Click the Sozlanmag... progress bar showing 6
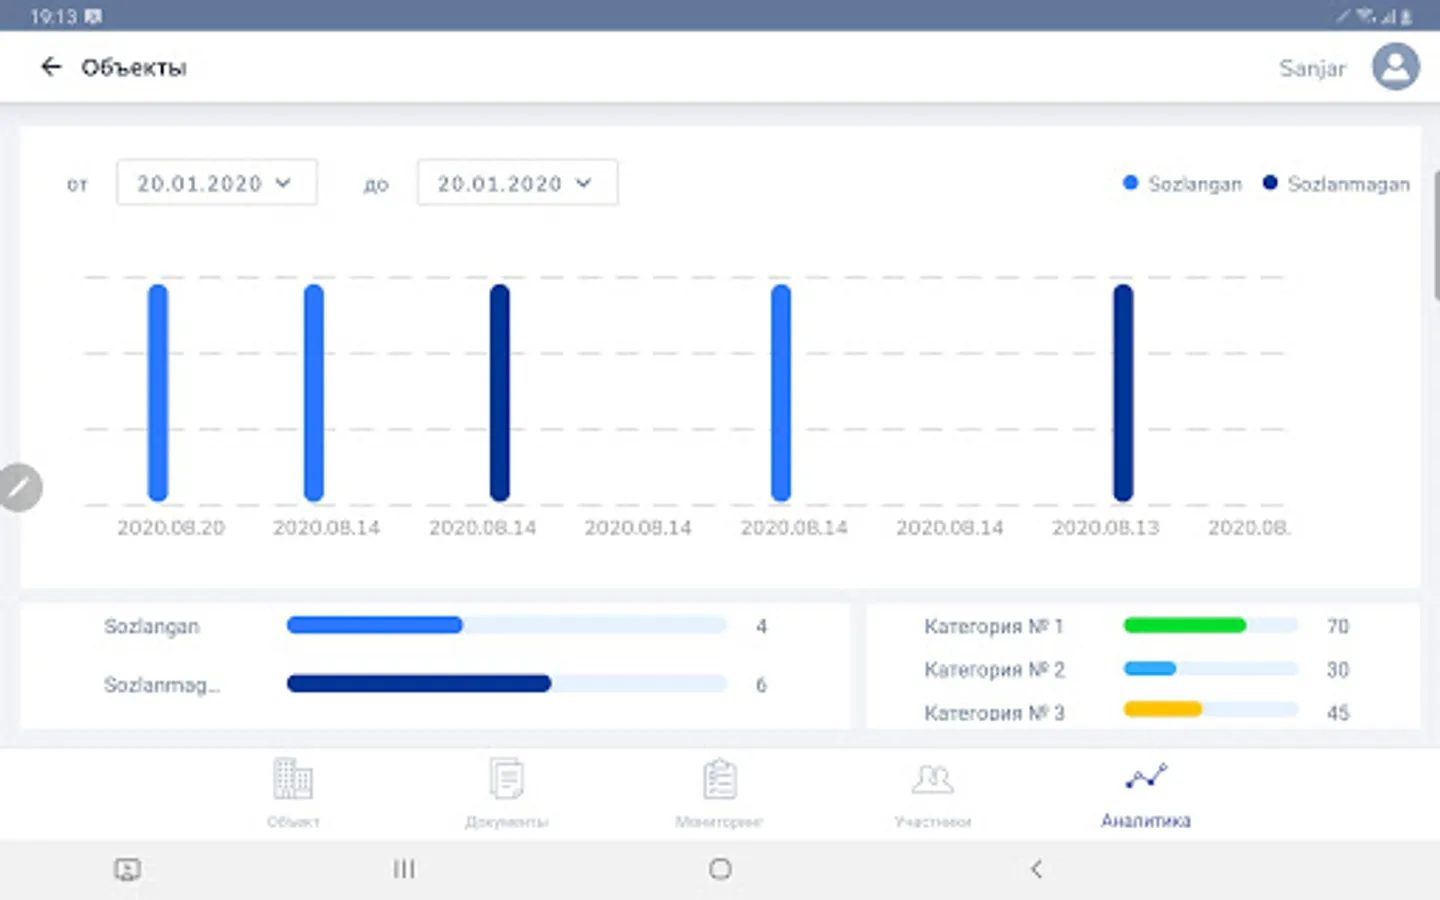Image resolution: width=1440 pixels, height=900 pixels. [507, 684]
